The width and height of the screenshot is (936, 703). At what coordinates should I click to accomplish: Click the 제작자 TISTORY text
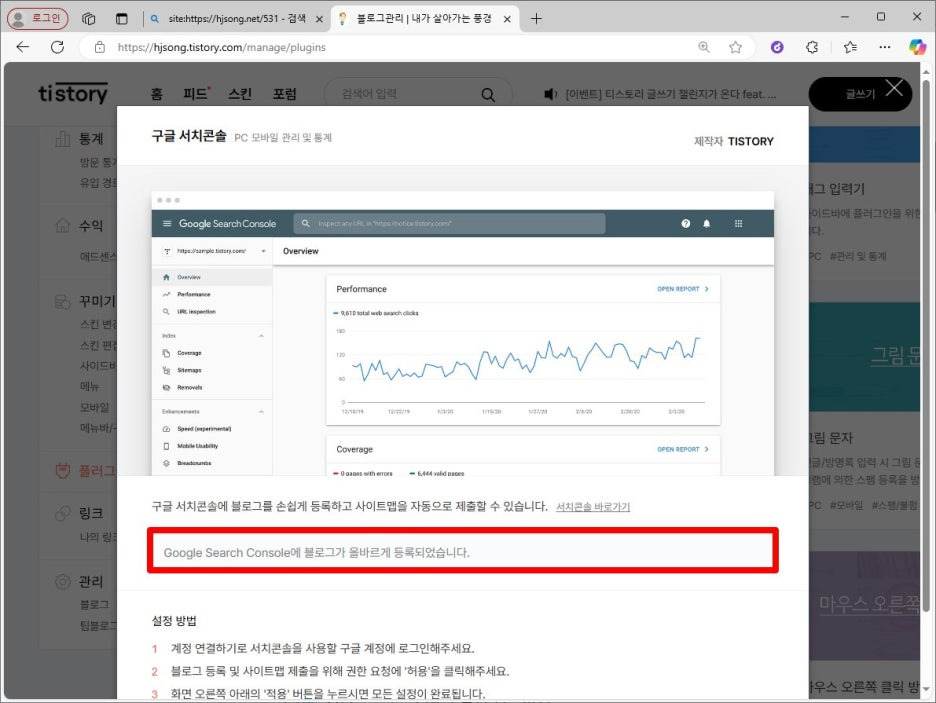coord(734,141)
